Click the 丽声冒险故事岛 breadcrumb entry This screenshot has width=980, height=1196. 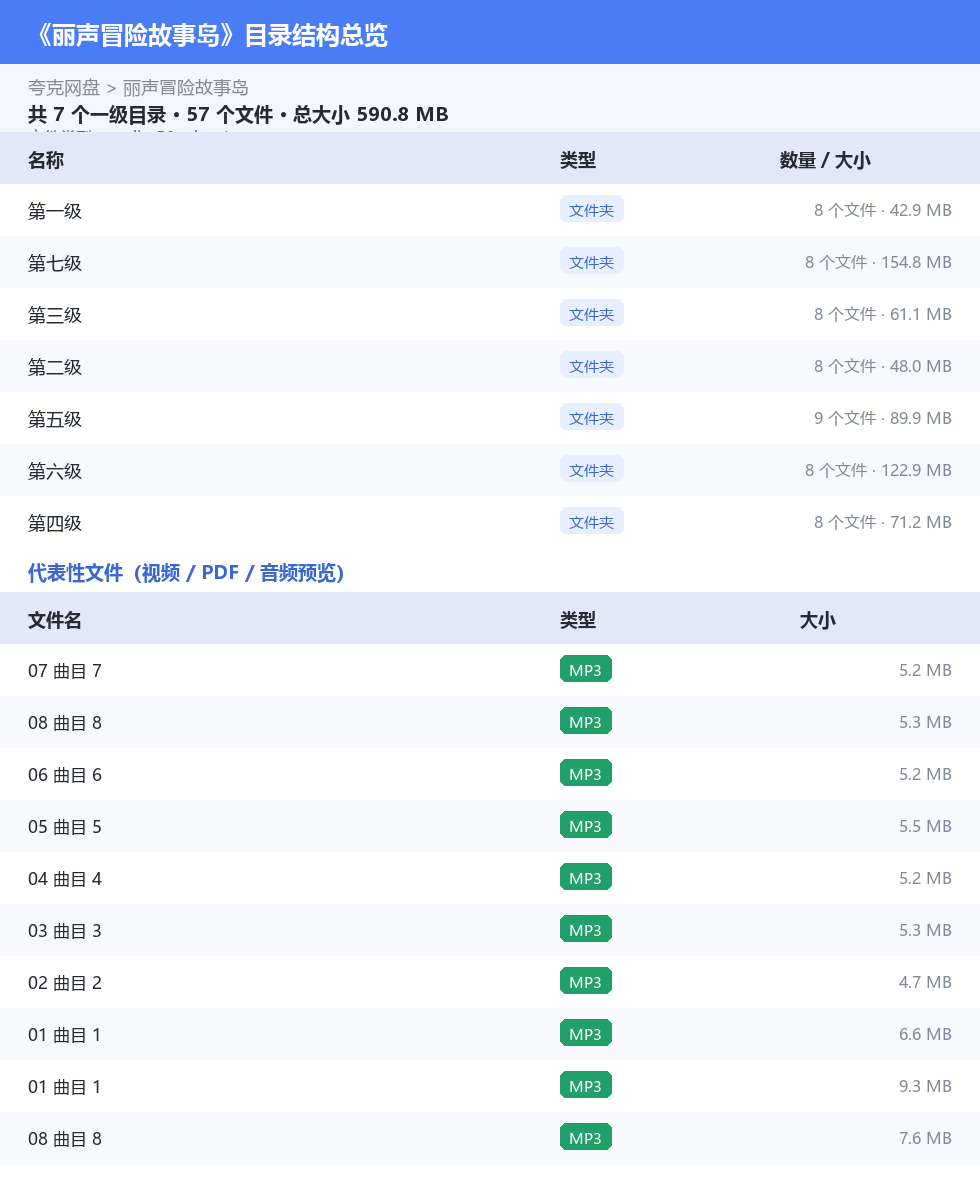(x=185, y=88)
